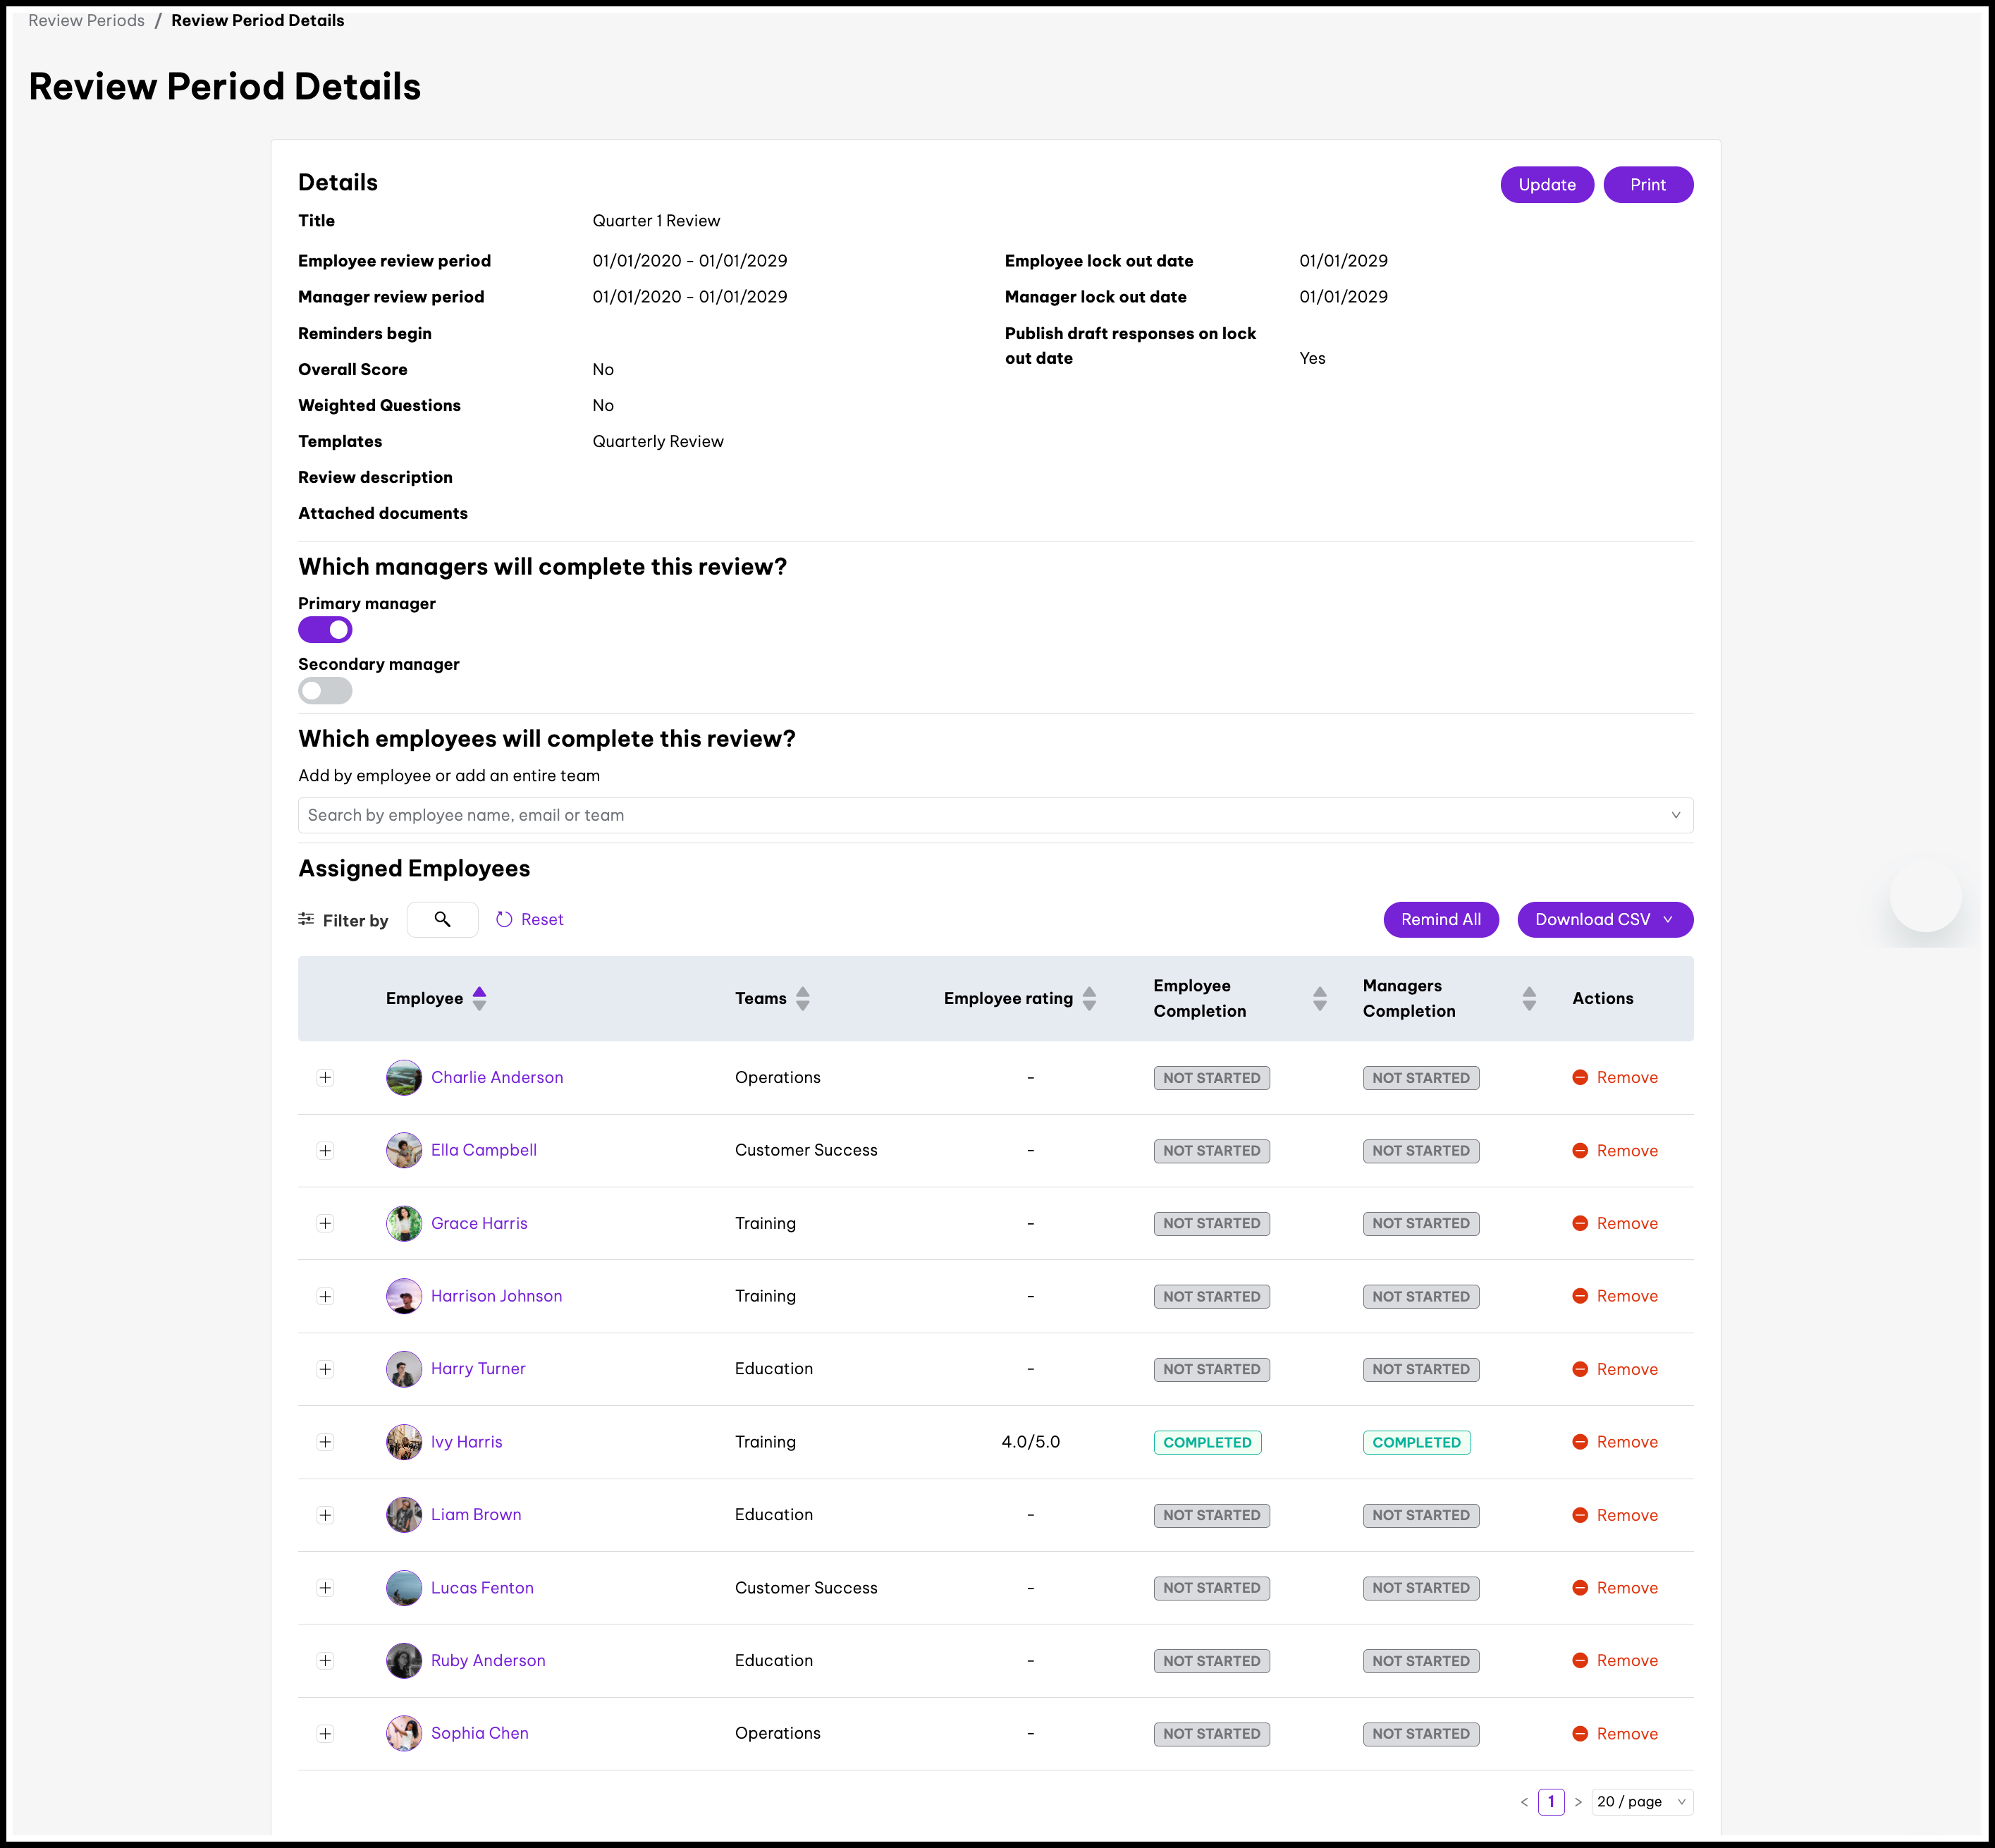Click the search magnifier icon in Filter by
The height and width of the screenshot is (1848, 1995).
[x=442, y=919]
